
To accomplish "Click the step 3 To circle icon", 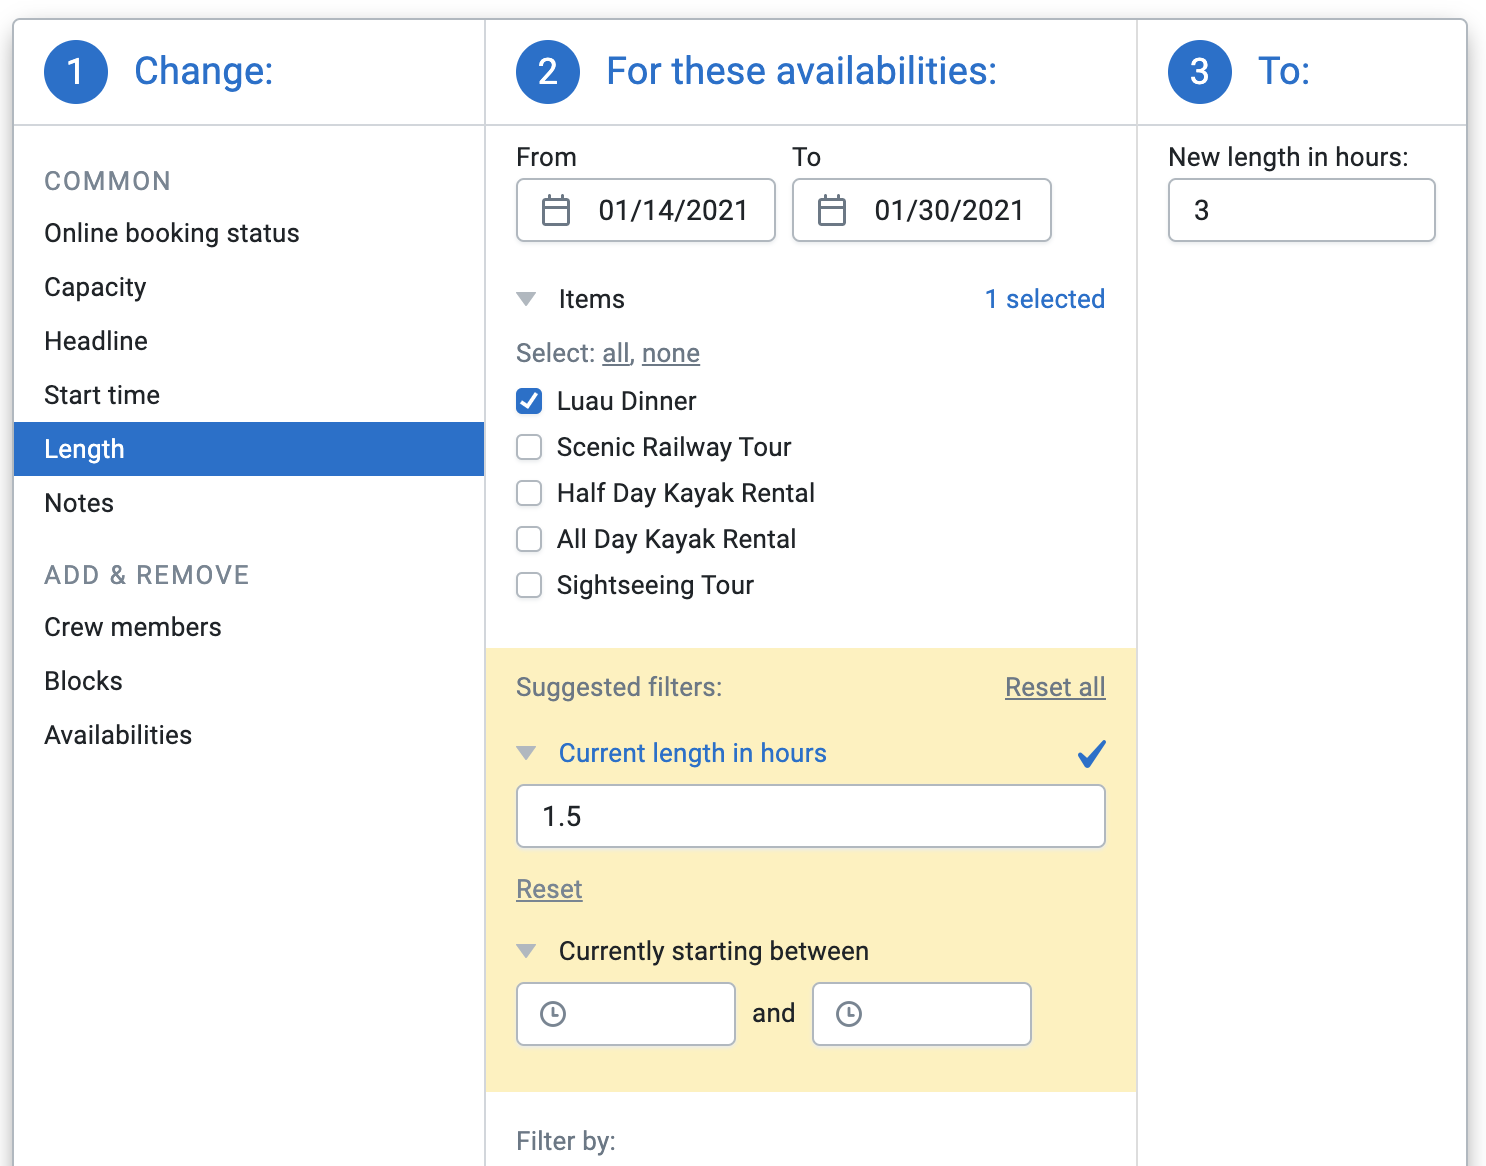I will [1199, 71].
